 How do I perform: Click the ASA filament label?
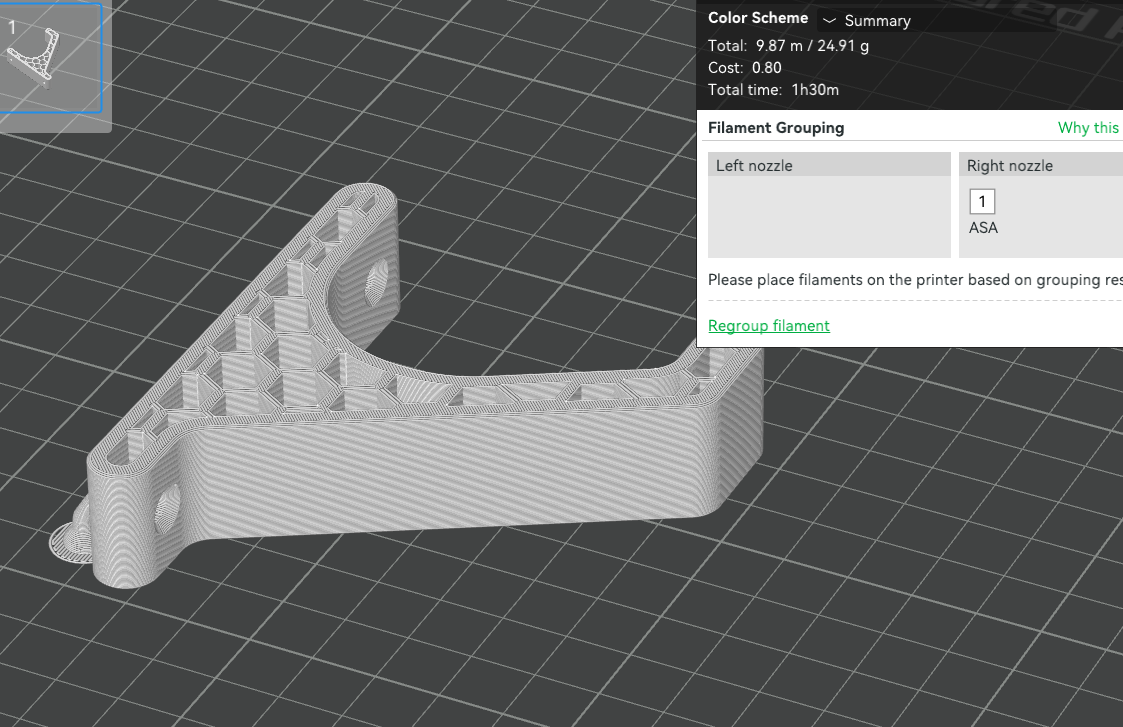tap(983, 228)
